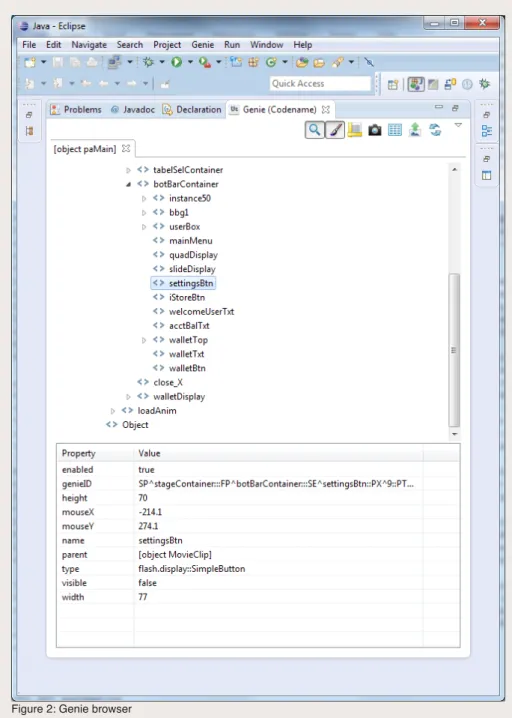Click the Package Explorer icon in left sidebar
Viewport: 512px width, 718px height.
tap(29, 131)
